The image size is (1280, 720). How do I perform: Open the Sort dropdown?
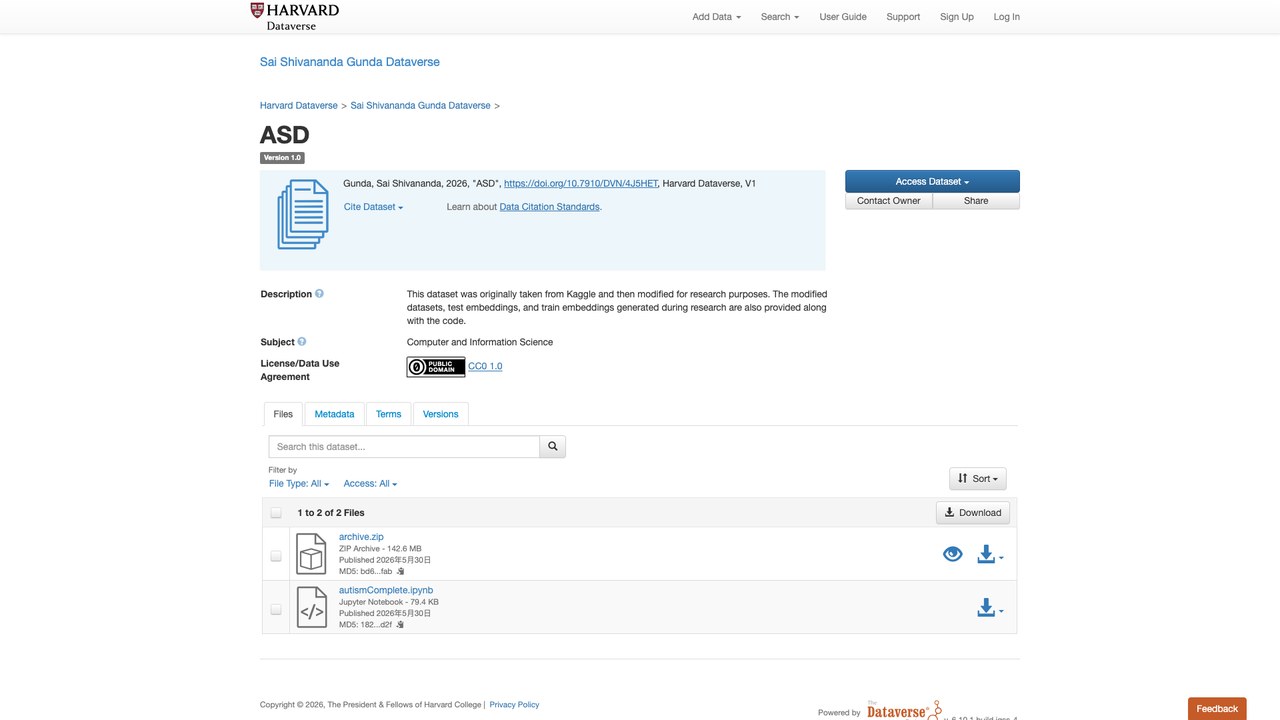(x=978, y=479)
